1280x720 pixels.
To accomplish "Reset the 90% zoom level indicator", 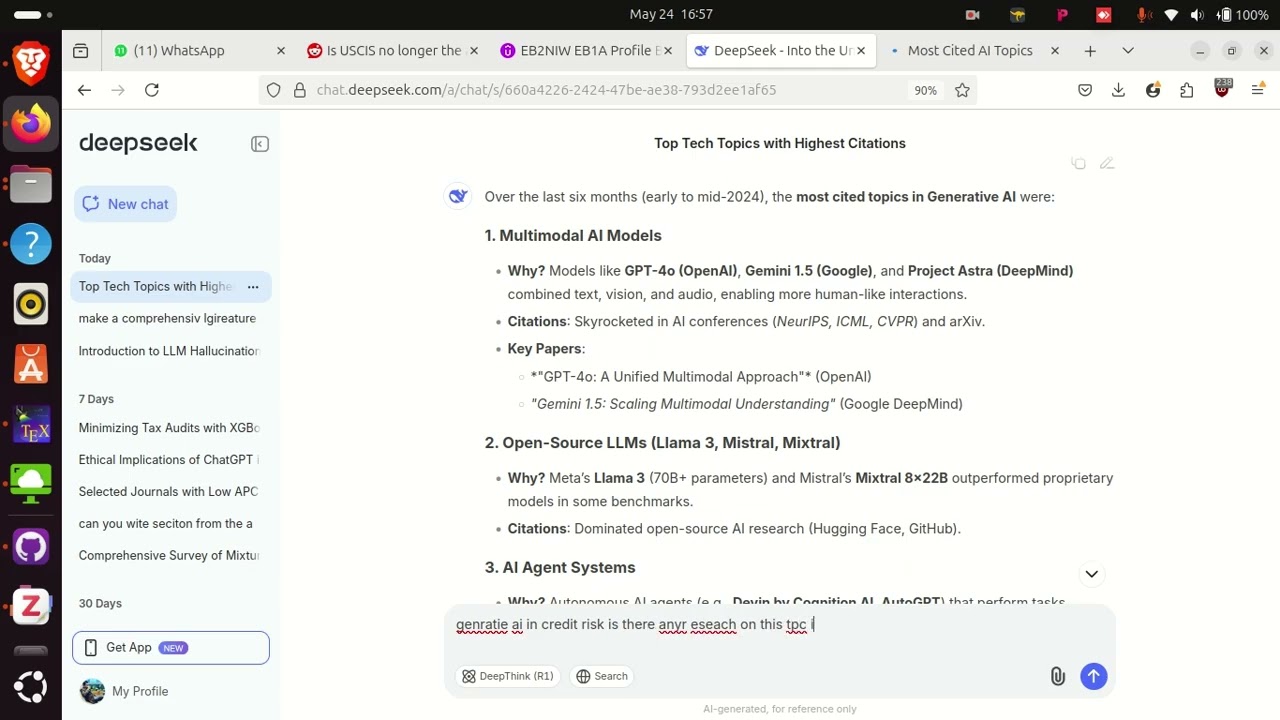I will tap(925, 90).
